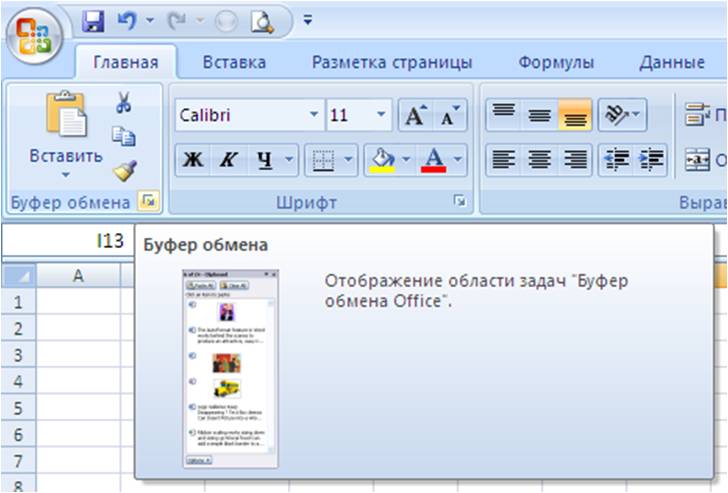Click the Cut scissors icon
This screenshot has height=493, width=728.
pyautogui.click(x=124, y=103)
